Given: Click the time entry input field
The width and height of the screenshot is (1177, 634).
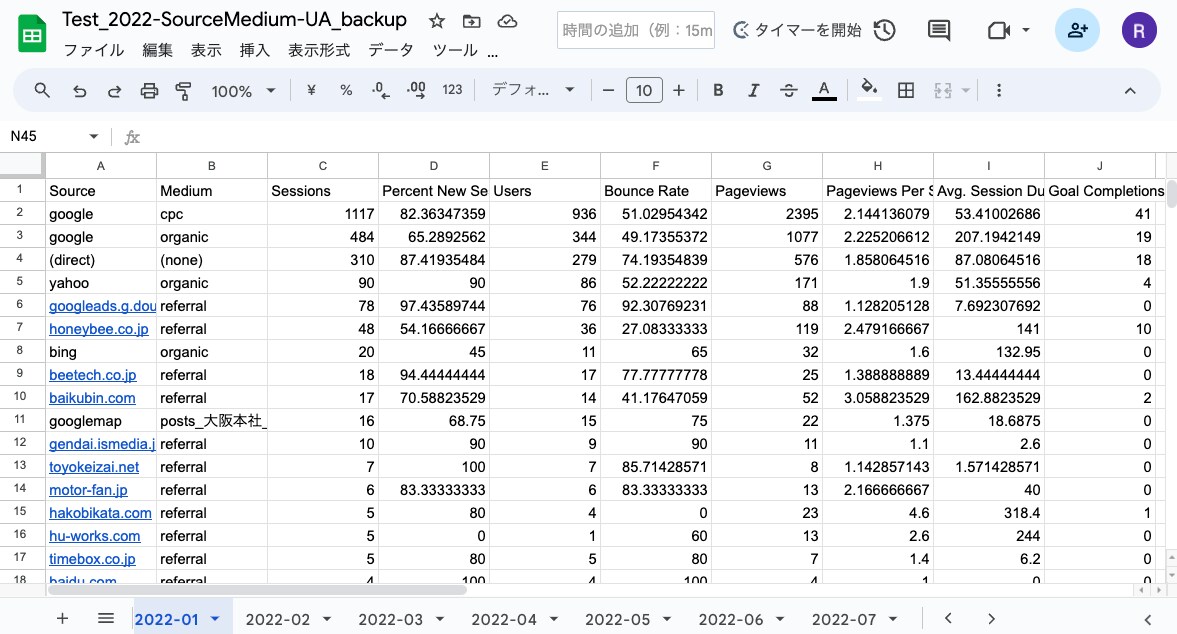Looking at the screenshot, I should click(636, 30).
